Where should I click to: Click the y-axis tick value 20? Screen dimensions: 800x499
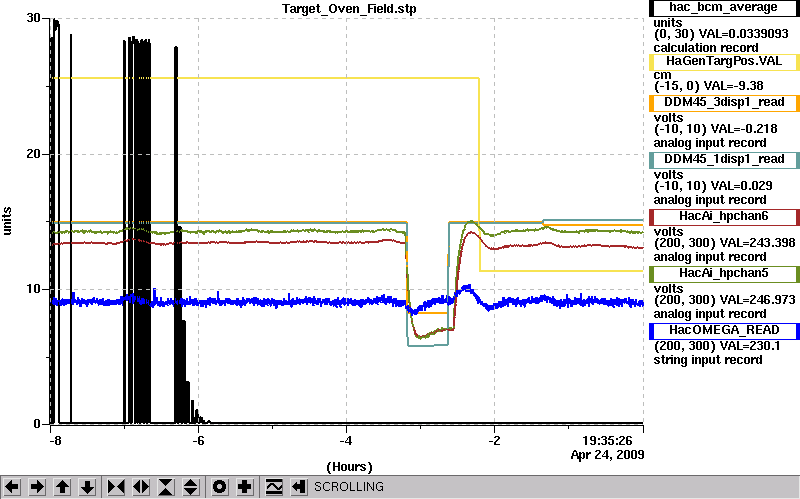(x=33, y=154)
